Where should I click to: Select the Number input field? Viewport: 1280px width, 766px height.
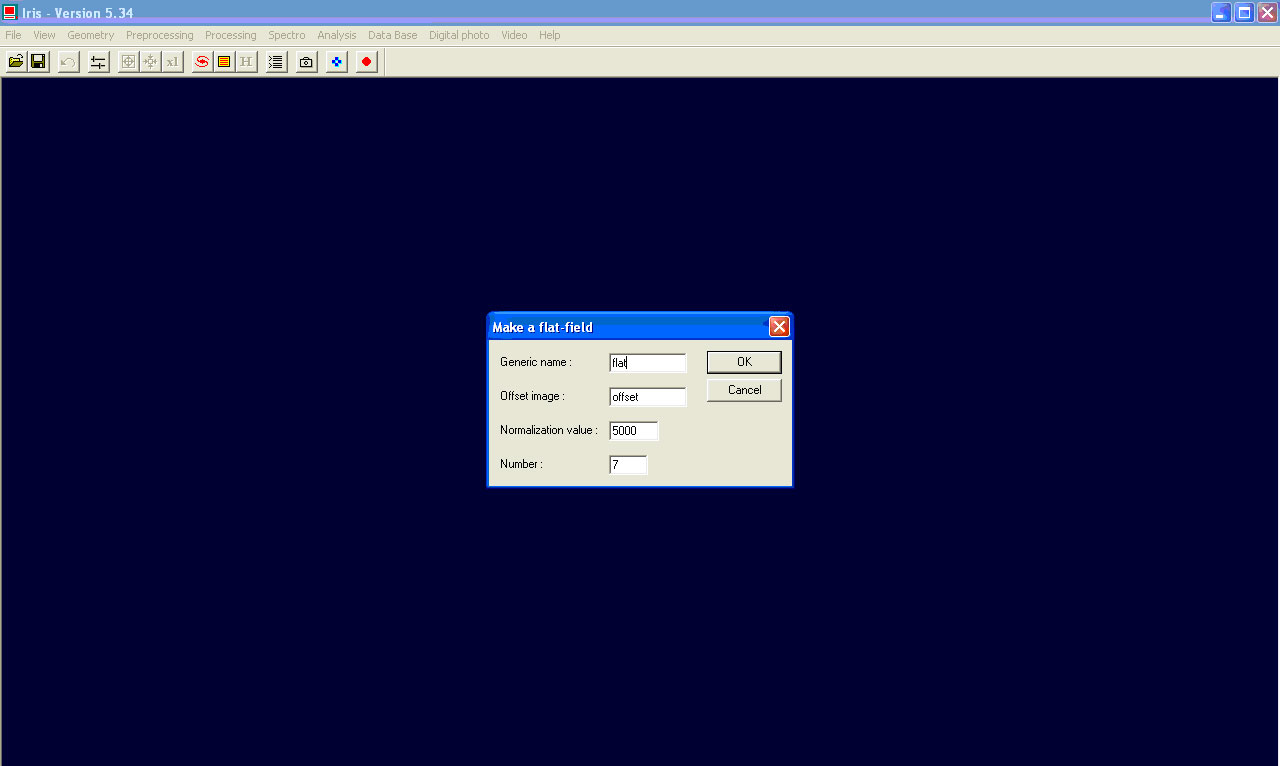click(x=628, y=465)
